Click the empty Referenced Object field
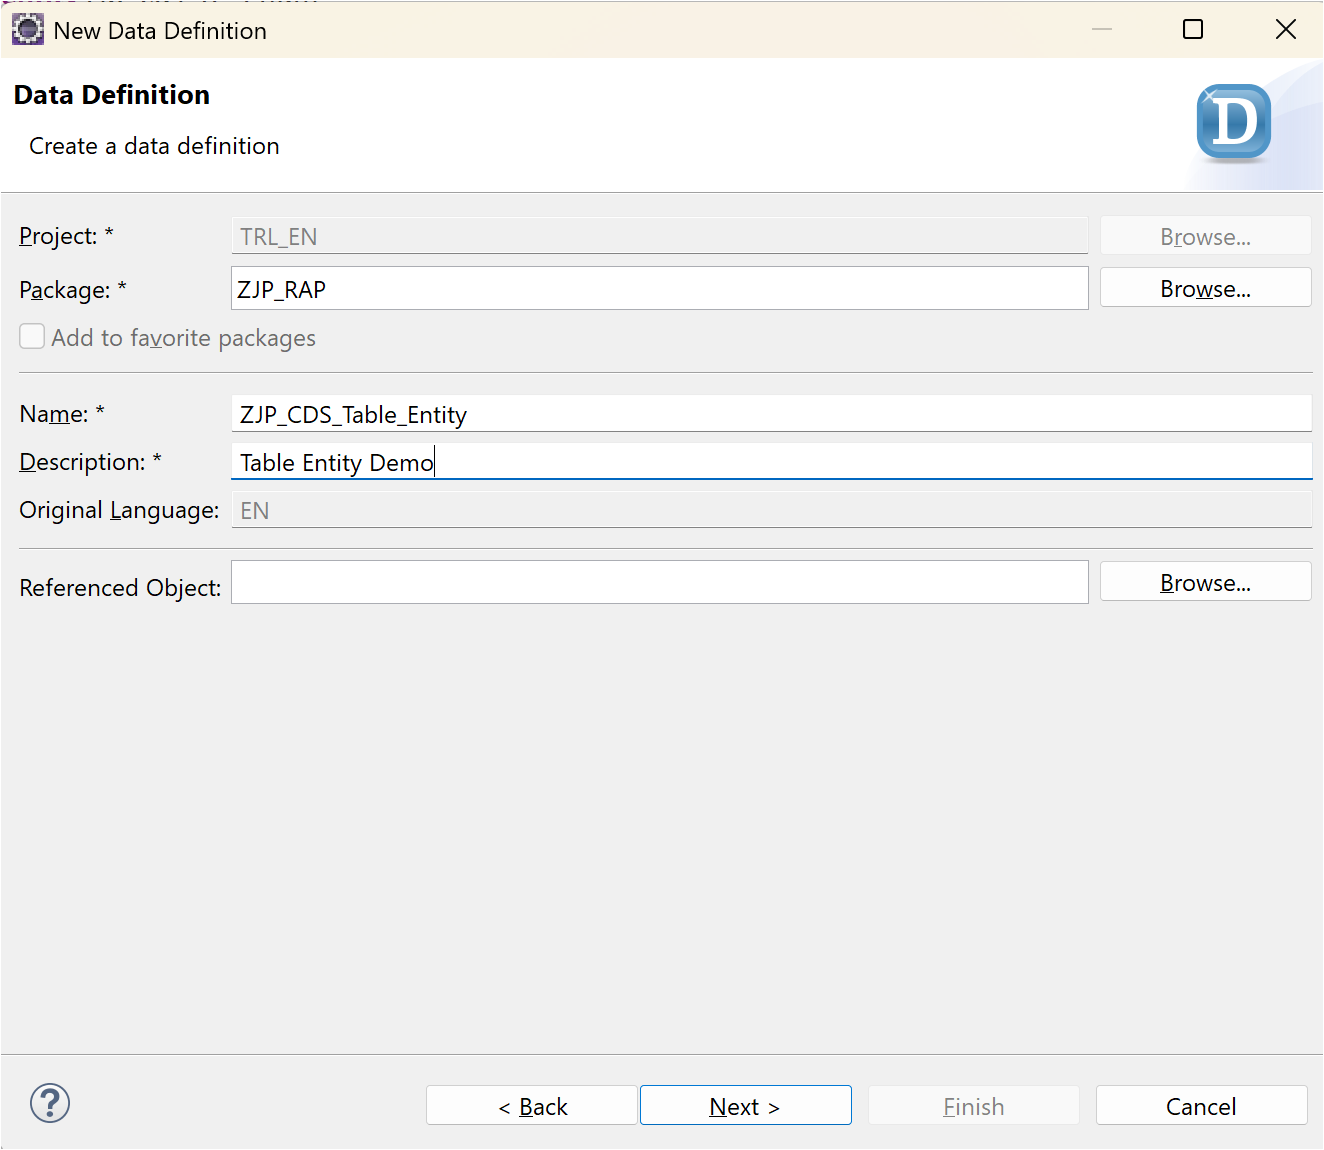1324x1150 pixels. (x=660, y=582)
